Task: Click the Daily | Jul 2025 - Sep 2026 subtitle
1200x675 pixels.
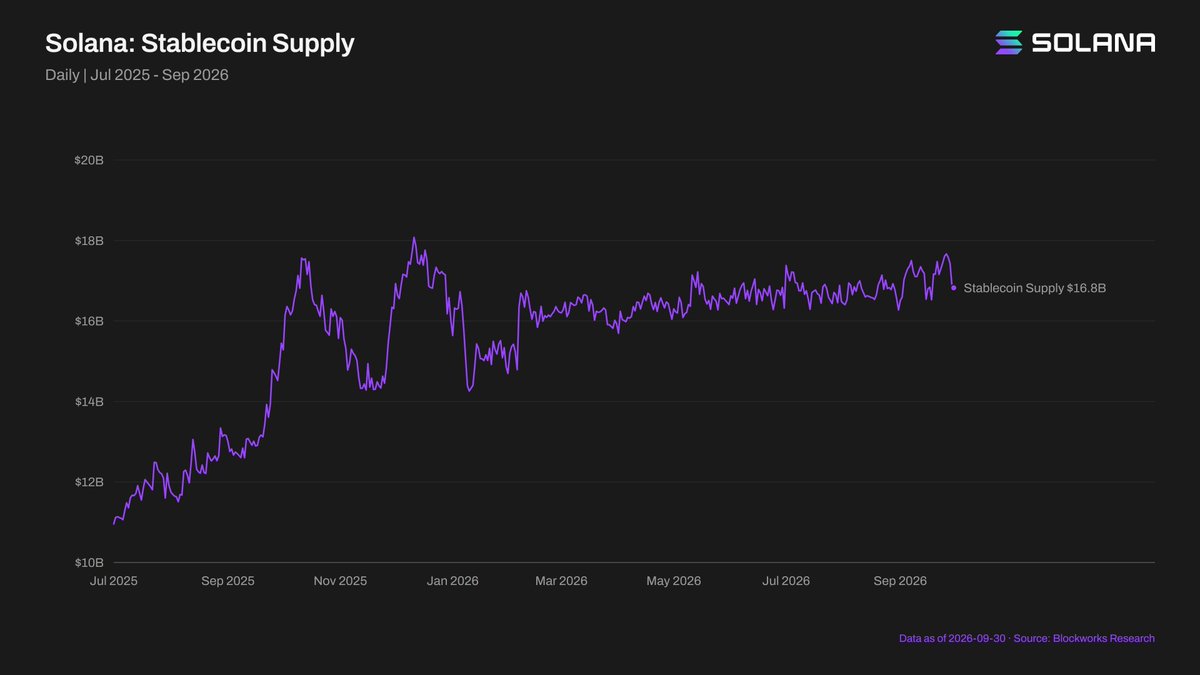Action: pos(137,74)
